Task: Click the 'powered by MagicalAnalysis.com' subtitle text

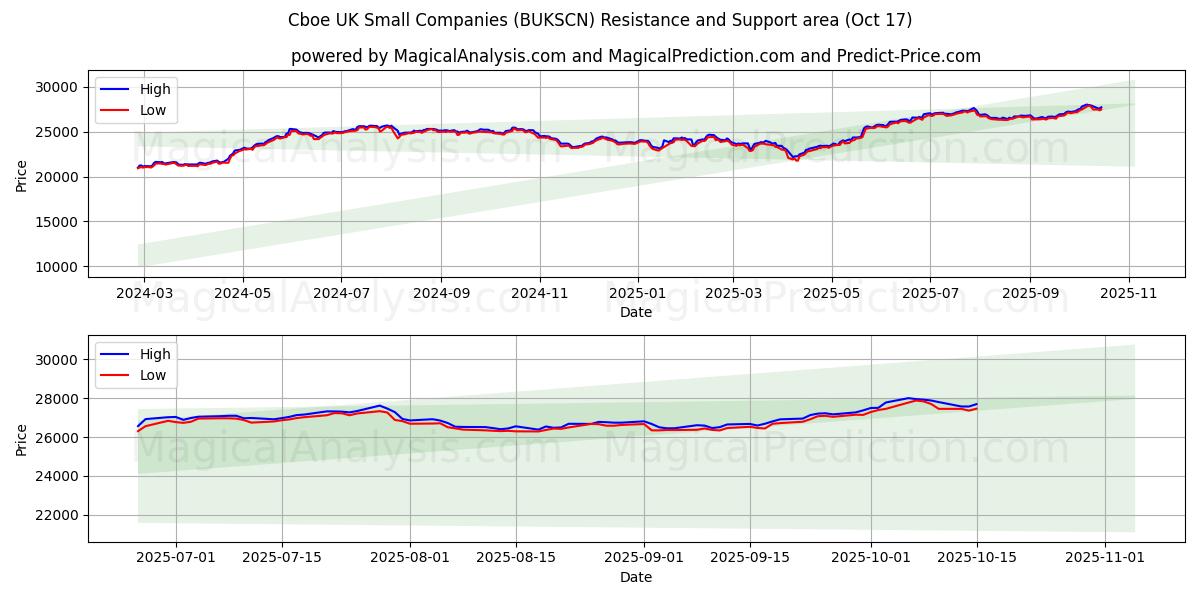Action: click(x=636, y=56)
